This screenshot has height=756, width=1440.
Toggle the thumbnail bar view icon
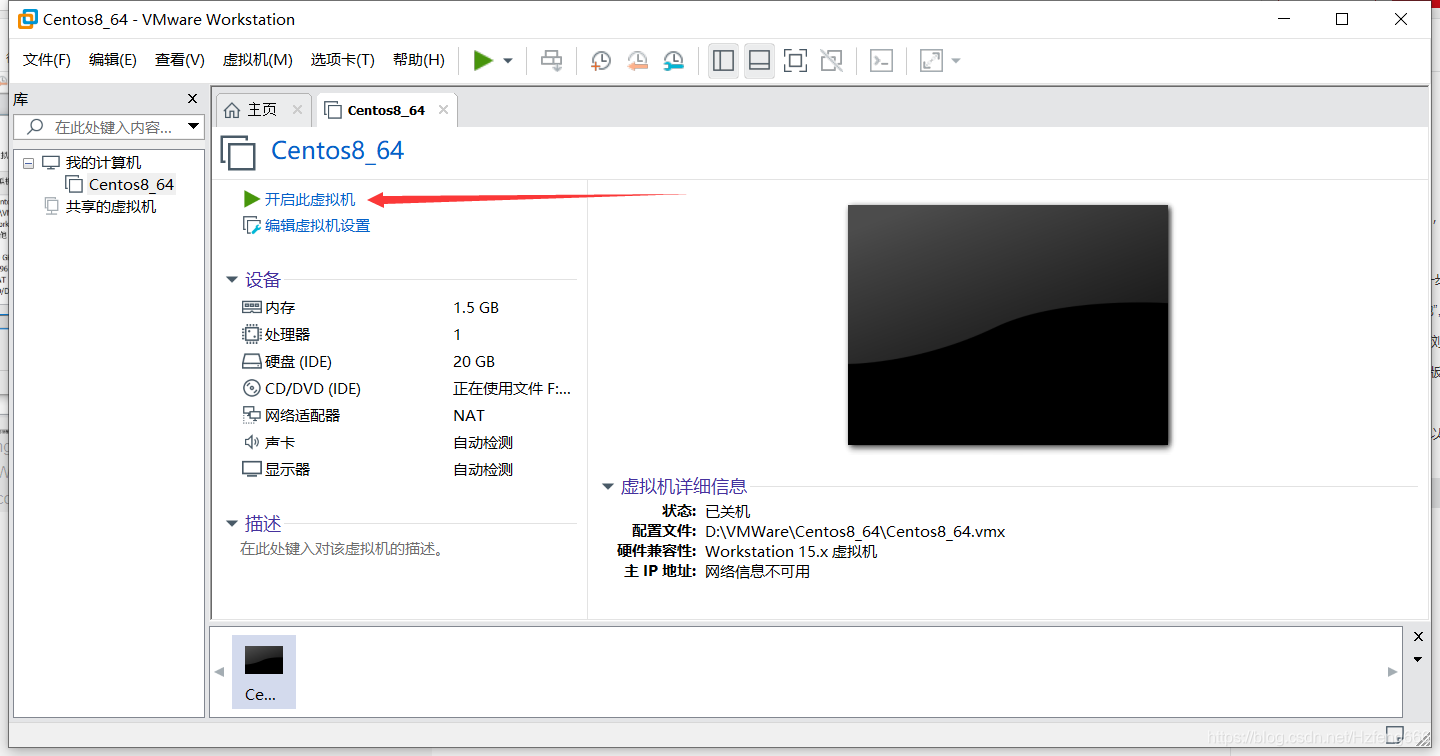click(x=759, y=61)
